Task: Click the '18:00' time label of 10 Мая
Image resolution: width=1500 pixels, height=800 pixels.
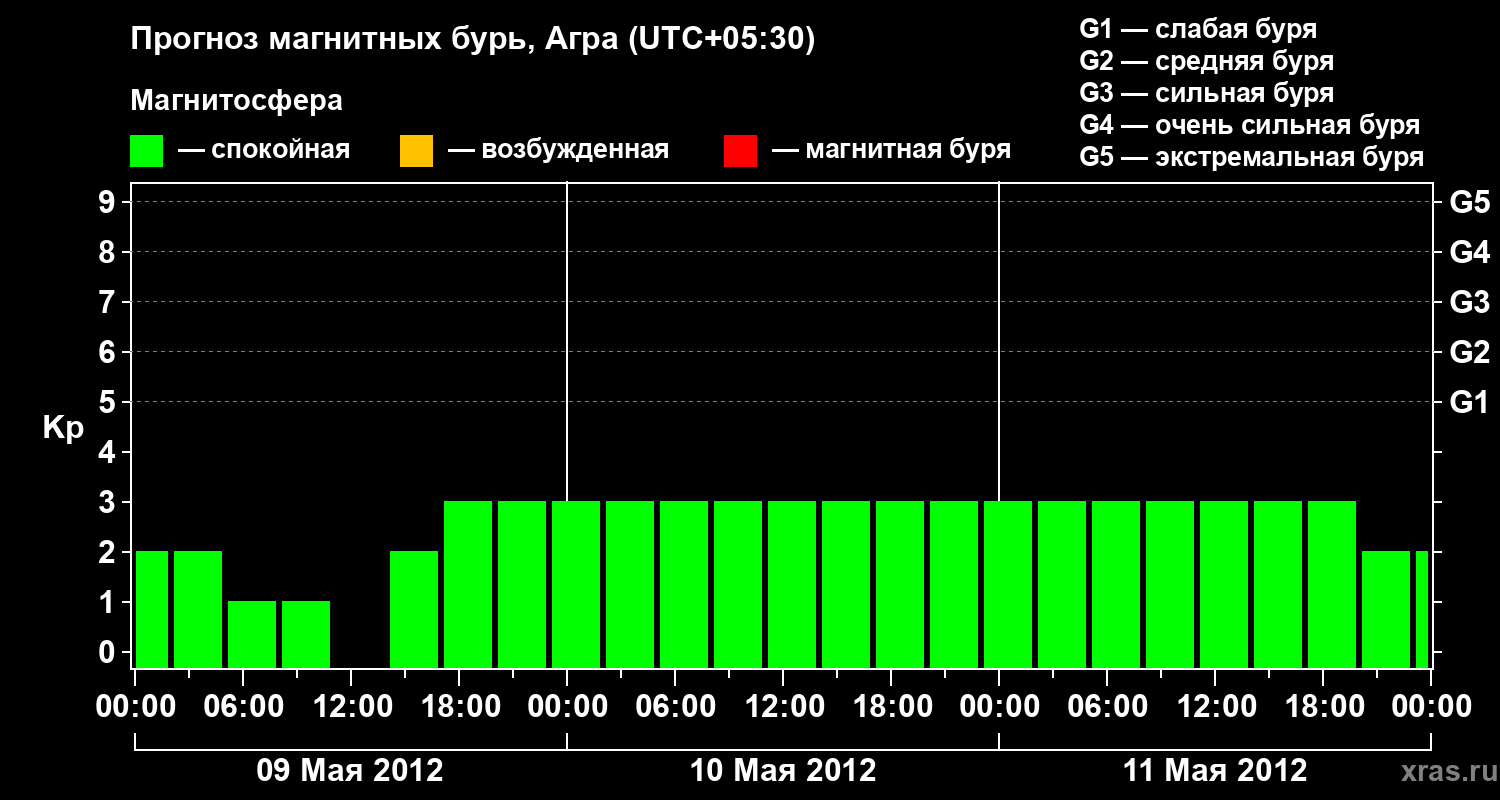Action: coord(891,707)
